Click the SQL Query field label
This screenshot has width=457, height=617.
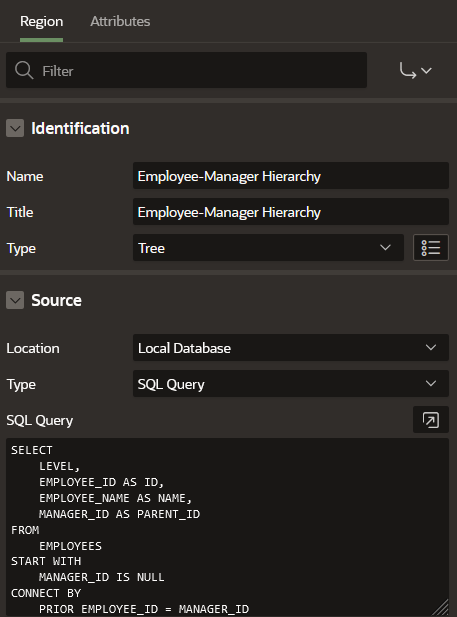point(40,420)
